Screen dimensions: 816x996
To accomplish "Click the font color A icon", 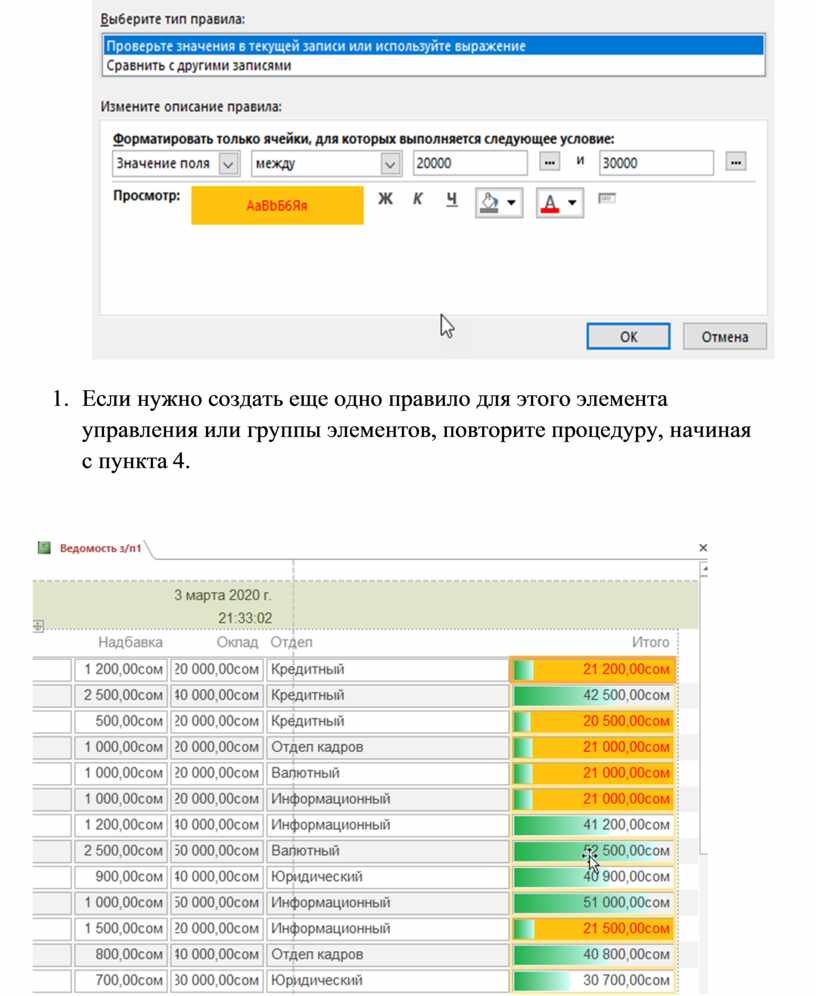I will (x=550, y=203).
